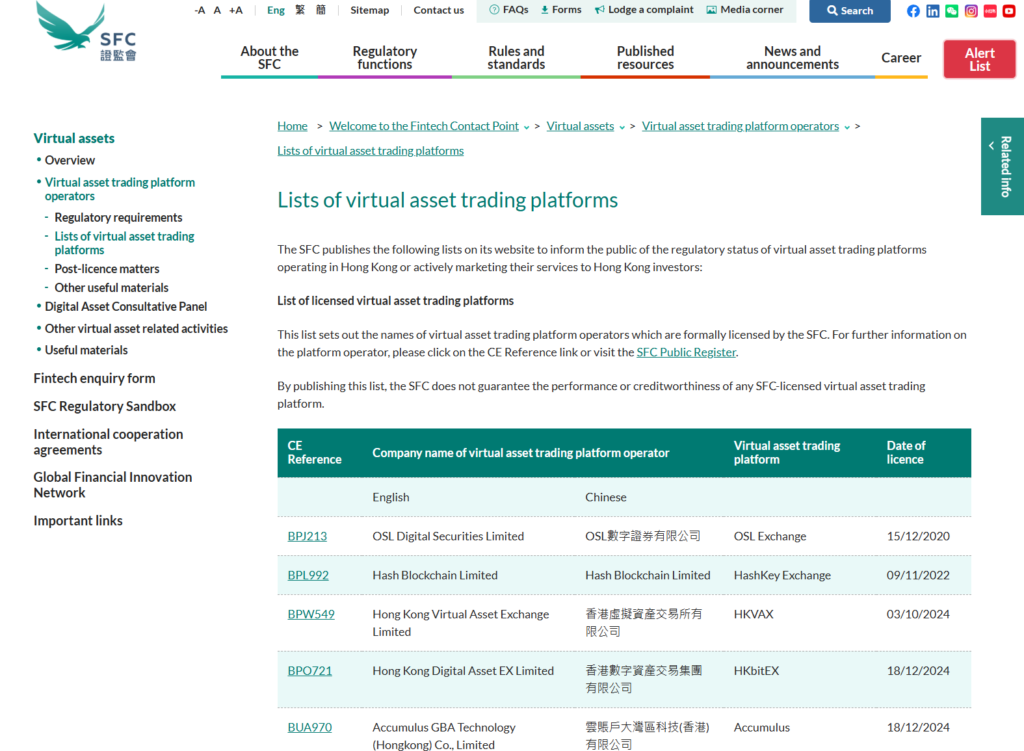Select Regulatory requirements in the sidebar
Screen dimensions: 1024x751
tap(118, 217)
